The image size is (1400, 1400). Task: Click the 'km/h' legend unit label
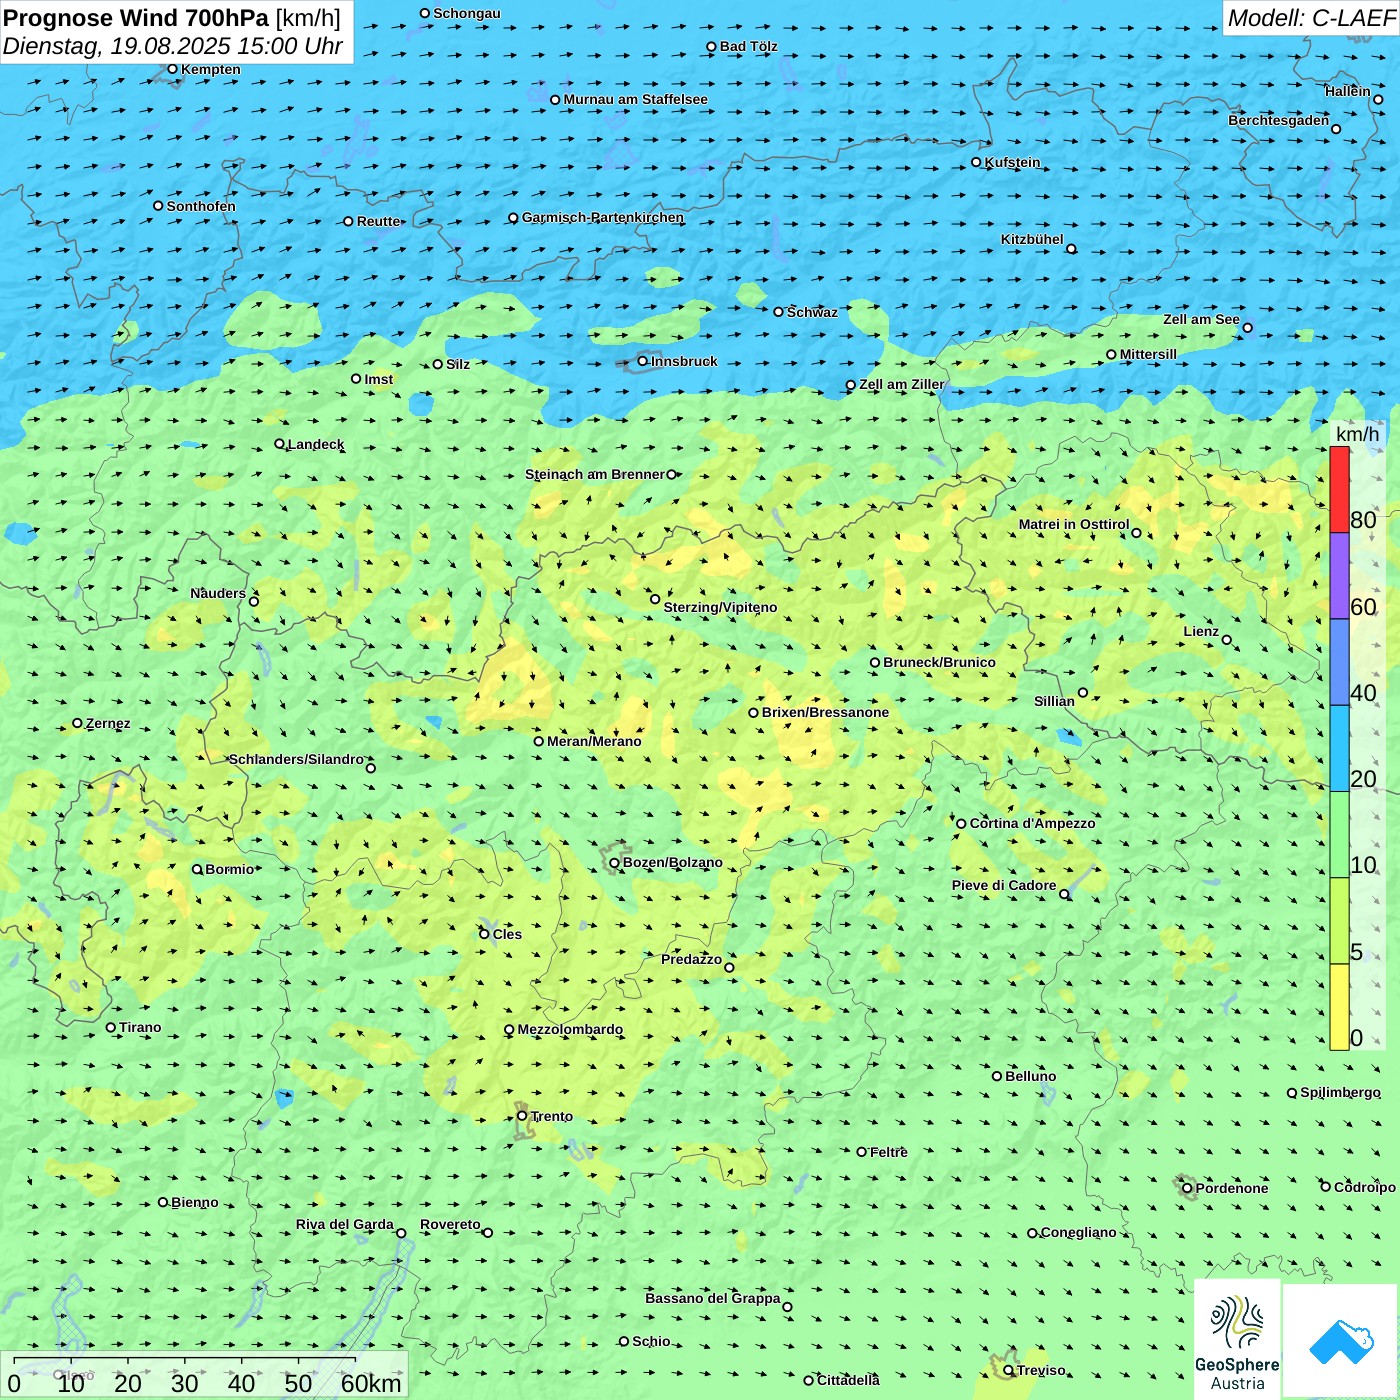(x=1357, y=434)
